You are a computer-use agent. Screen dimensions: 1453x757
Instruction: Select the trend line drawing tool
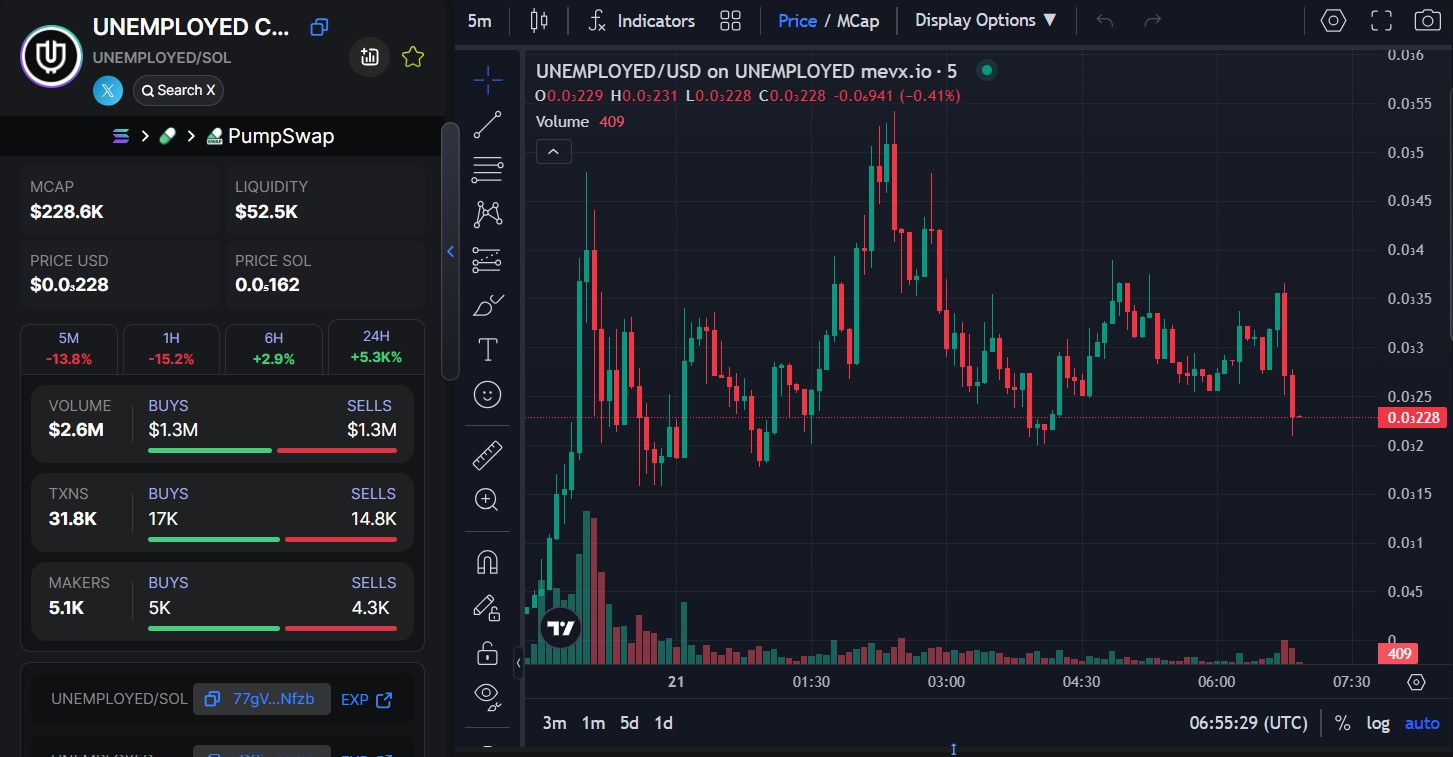coord(487,125)
